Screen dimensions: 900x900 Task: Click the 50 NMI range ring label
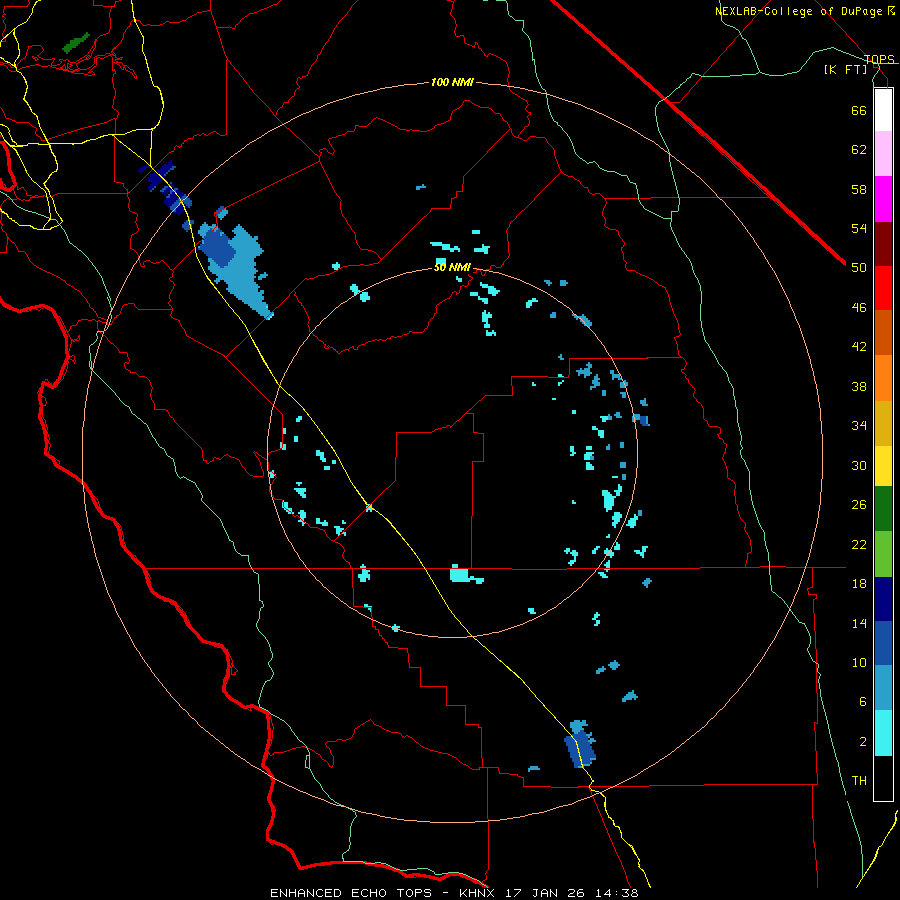click(x=452, y=267)
